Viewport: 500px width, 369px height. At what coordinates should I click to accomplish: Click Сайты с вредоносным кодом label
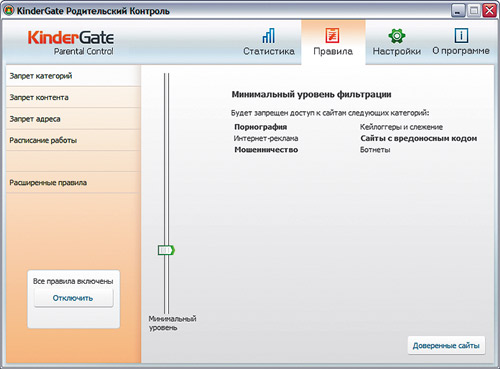418,138
